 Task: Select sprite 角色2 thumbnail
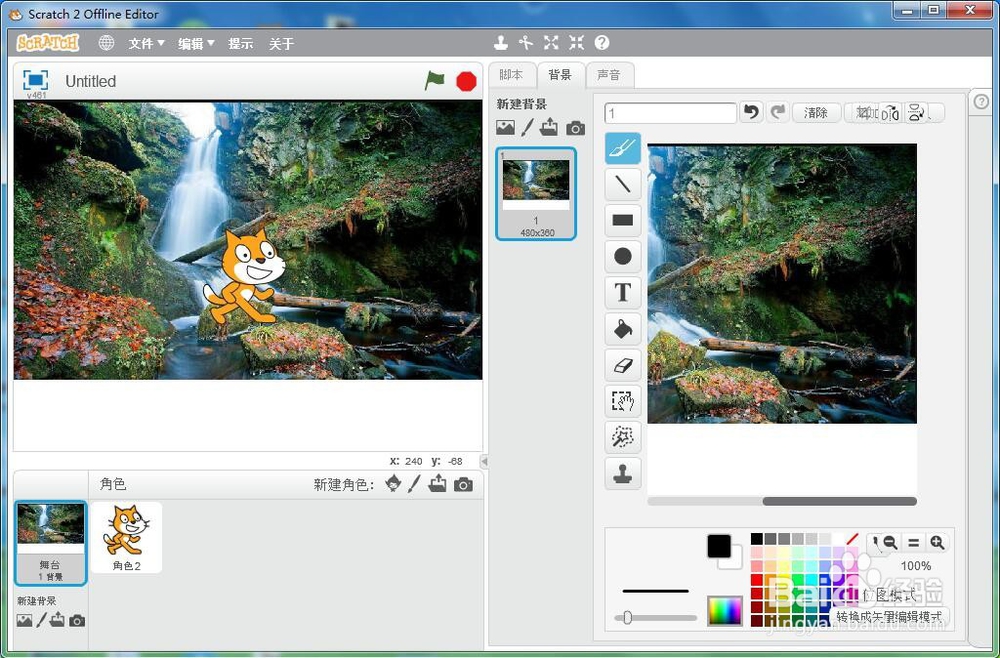point(126,537)
